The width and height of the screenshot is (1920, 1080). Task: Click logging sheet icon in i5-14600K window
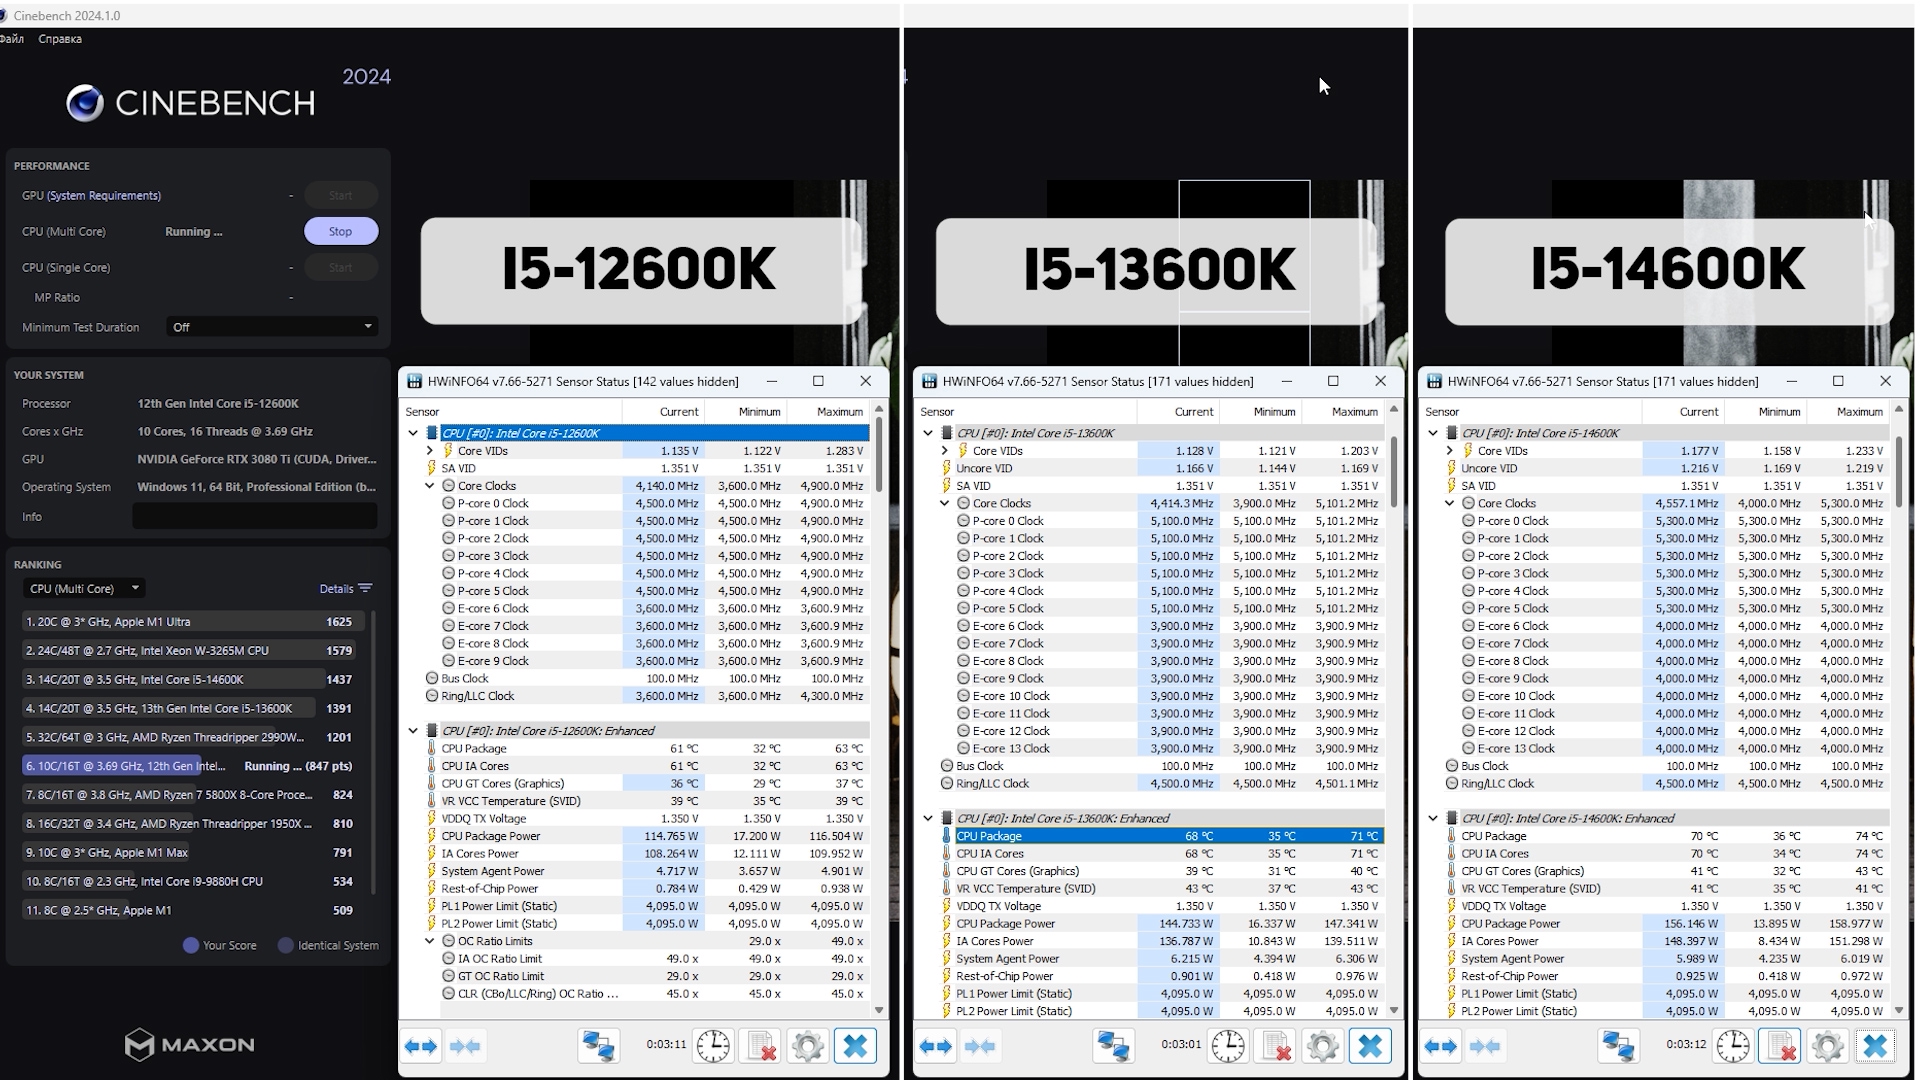coord(1780,1046)
